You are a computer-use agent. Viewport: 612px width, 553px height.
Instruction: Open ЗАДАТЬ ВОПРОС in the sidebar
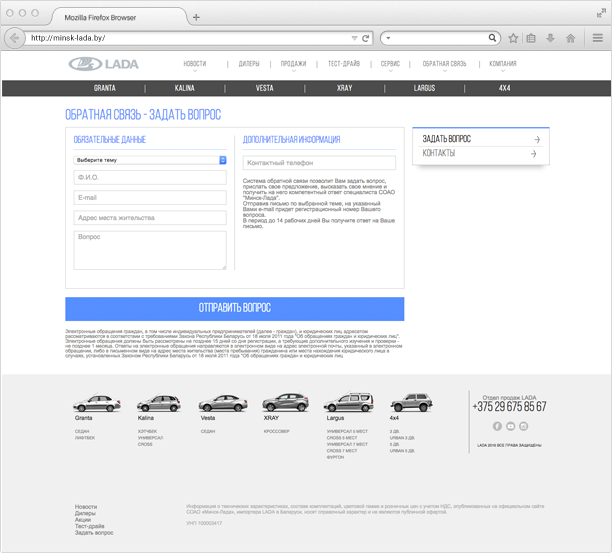pos(447,139)
